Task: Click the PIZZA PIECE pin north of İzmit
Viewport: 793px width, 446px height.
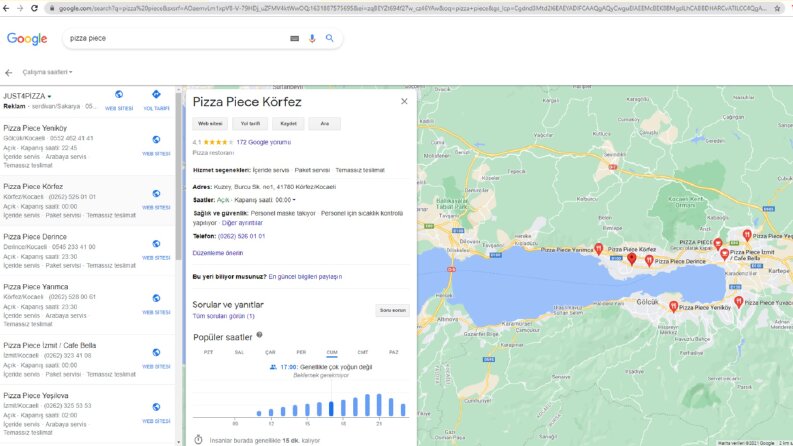Action: pos(718,244)
